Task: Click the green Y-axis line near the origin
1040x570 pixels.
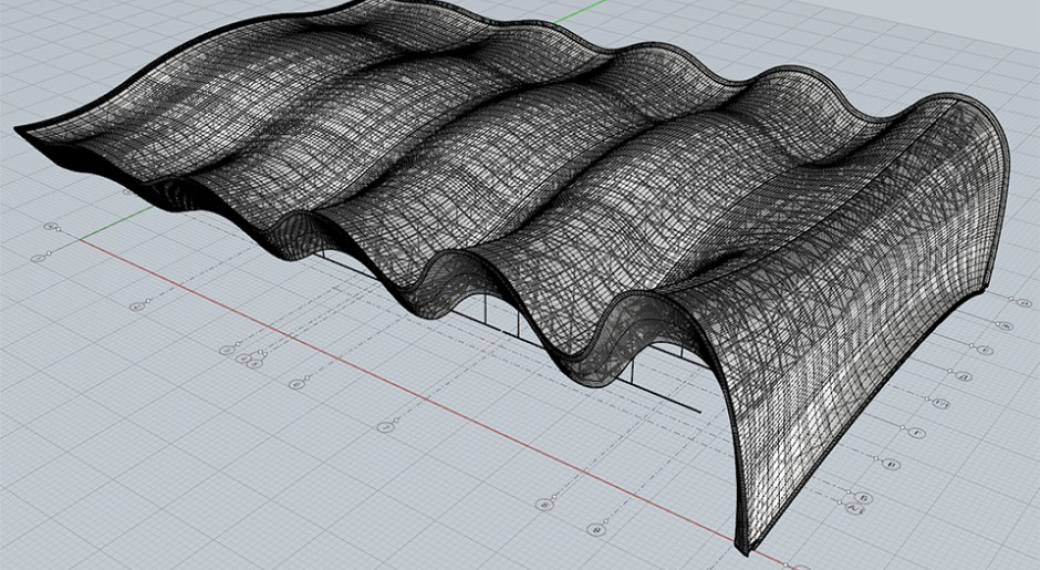Action: tap(117, 223)
